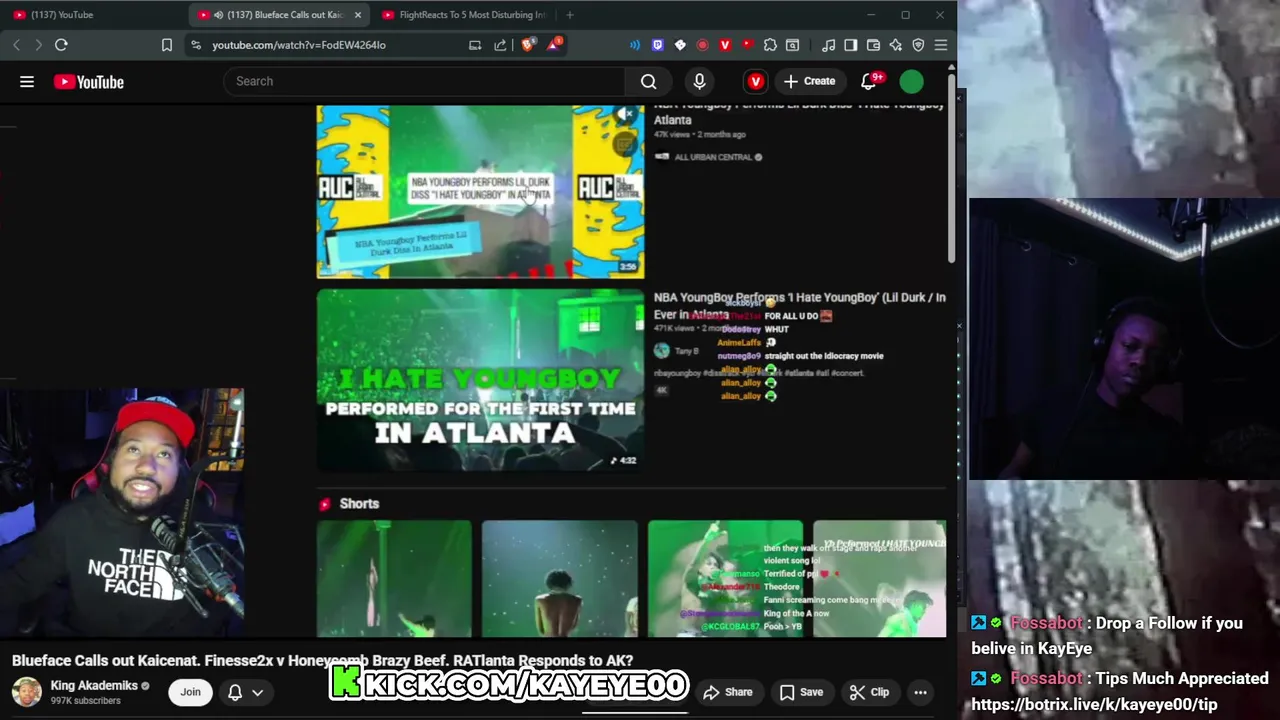This screenshot has height=720, width=1280.
Task: Close the Blueface Calls out tab
Action: [x=357, y=15]
